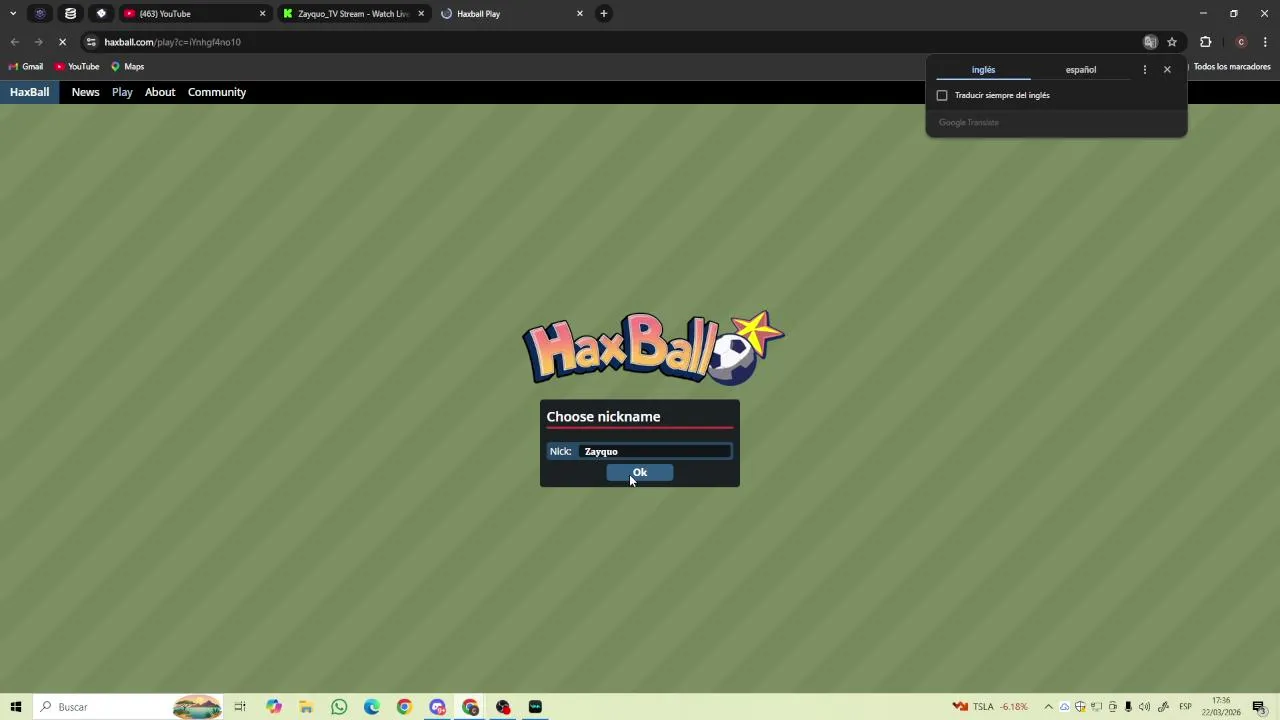
Task: Click the translate icon in address bar
Action: coord(1150,42)
